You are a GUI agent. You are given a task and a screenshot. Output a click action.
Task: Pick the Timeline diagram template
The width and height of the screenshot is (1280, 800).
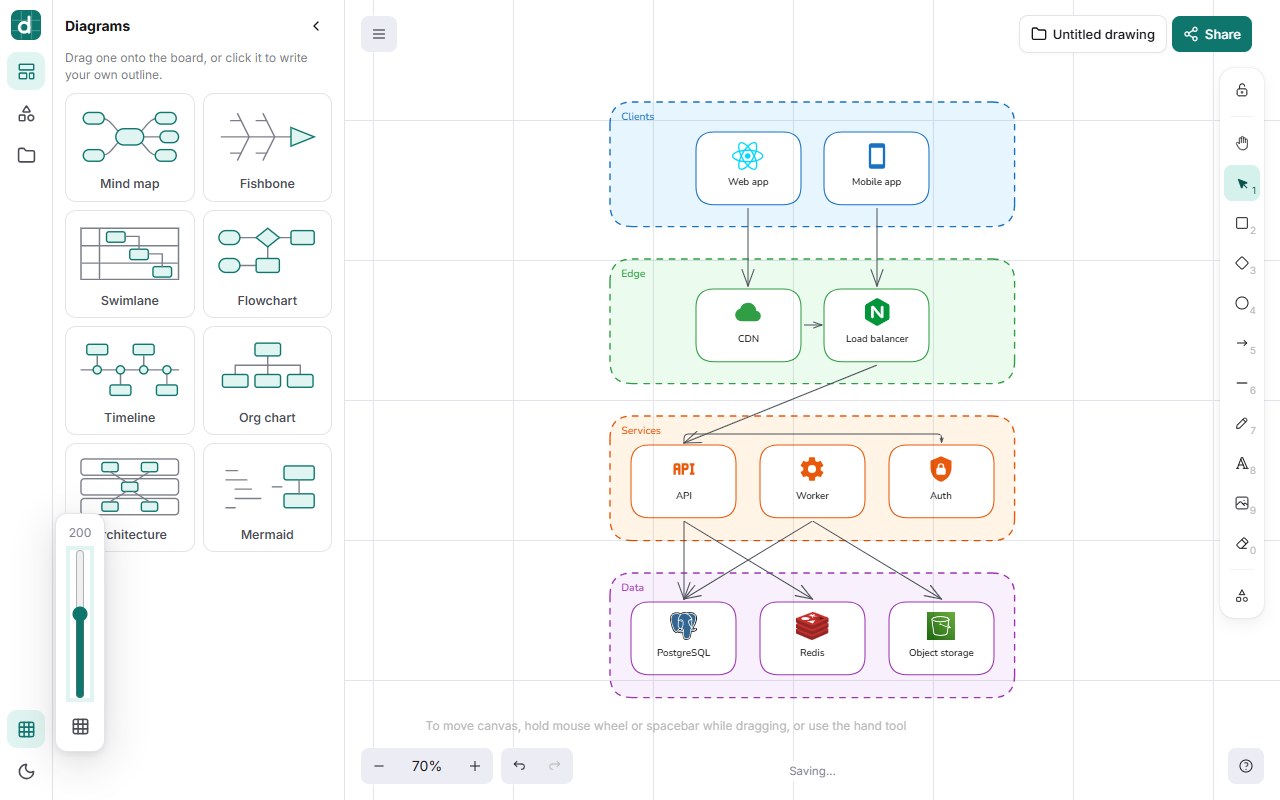point(130,381)
